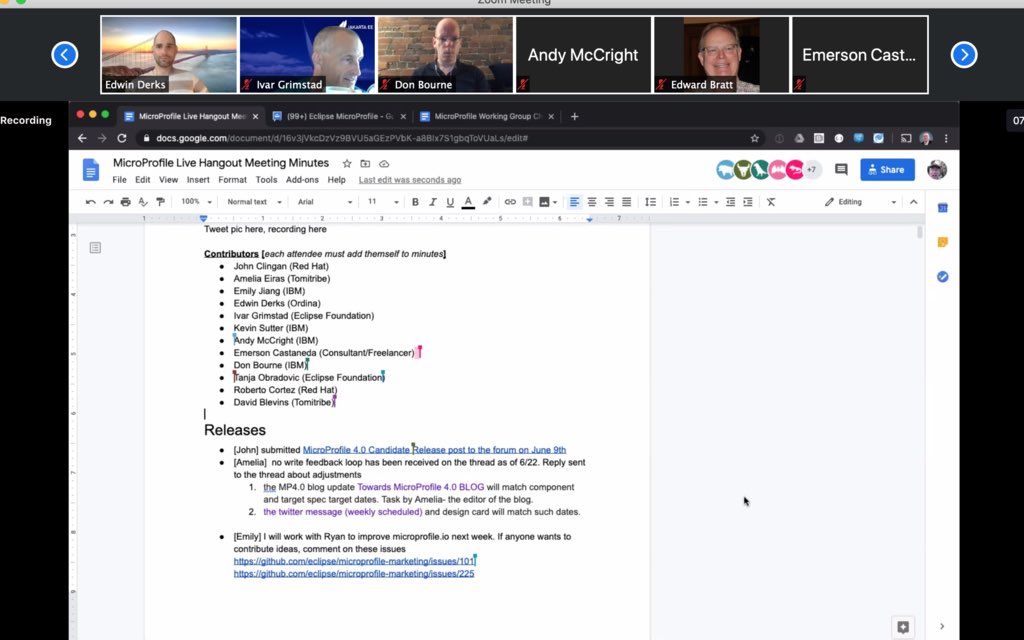The height and width of the screenshot is (640, 1024).
Task: Print the document via printer icon
Action: 125,202
